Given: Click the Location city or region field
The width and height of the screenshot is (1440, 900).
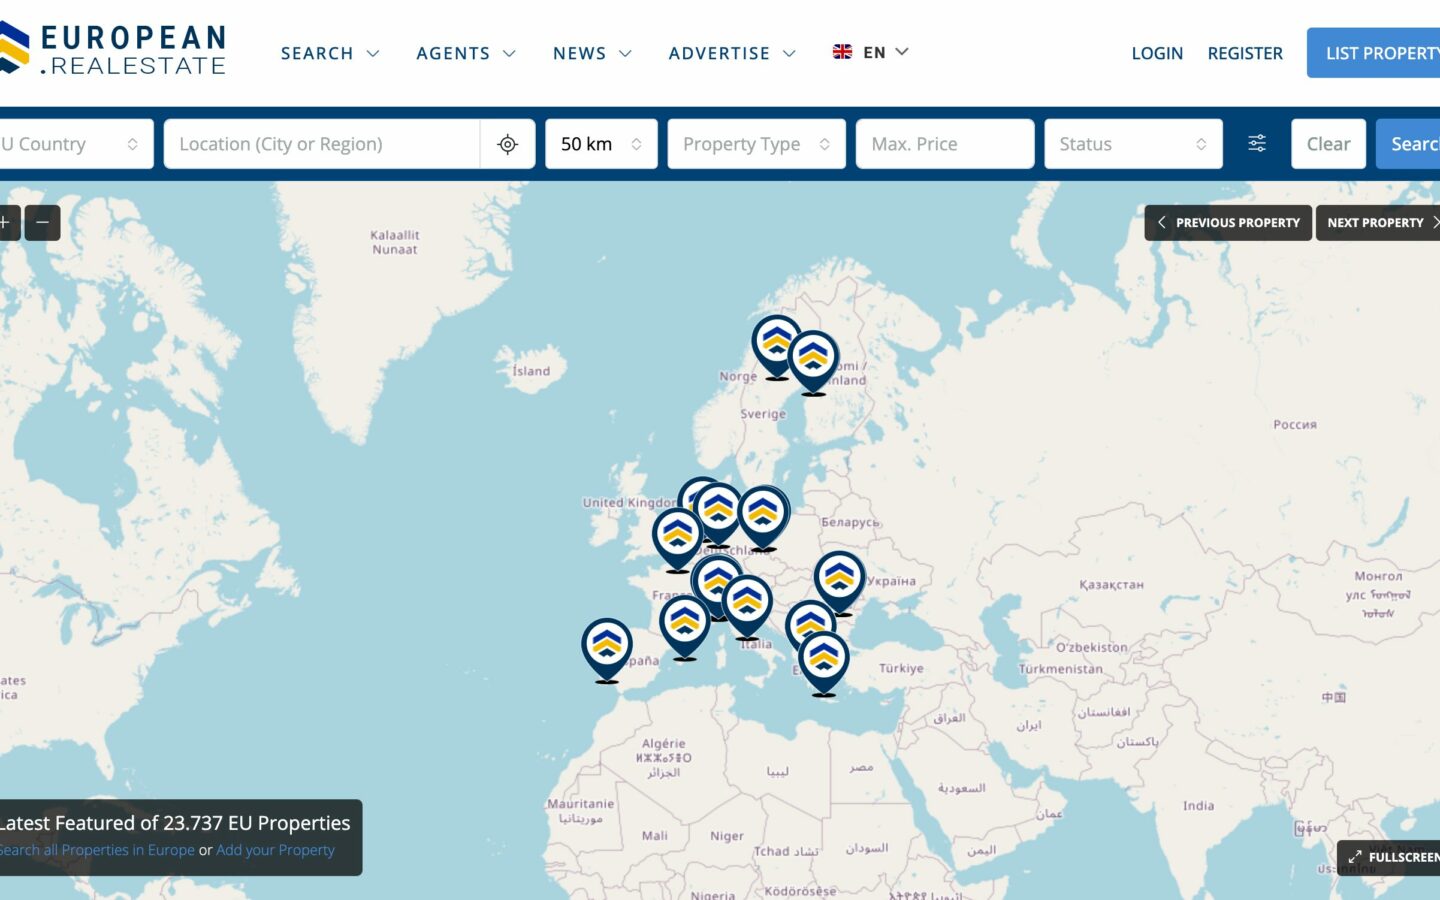Looking at the screenshot, I should [321, 144].
